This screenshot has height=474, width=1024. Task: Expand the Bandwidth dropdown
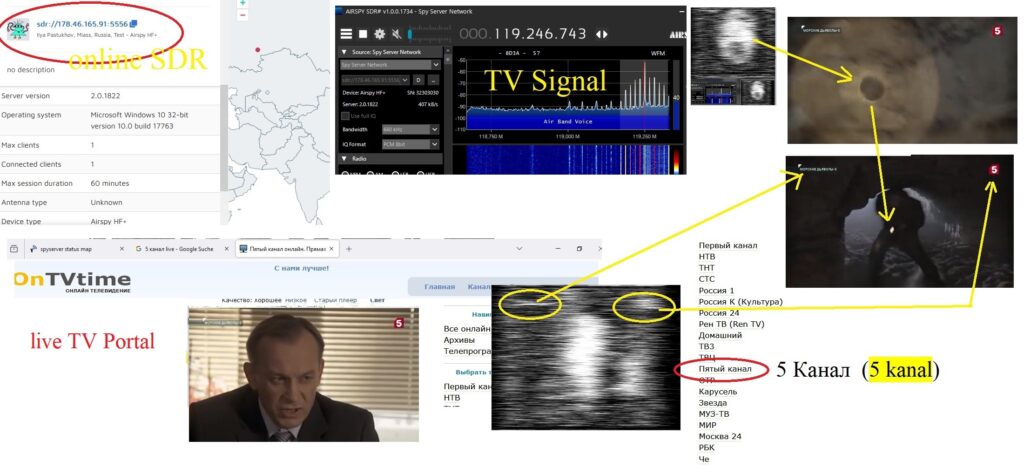(435, 129)
